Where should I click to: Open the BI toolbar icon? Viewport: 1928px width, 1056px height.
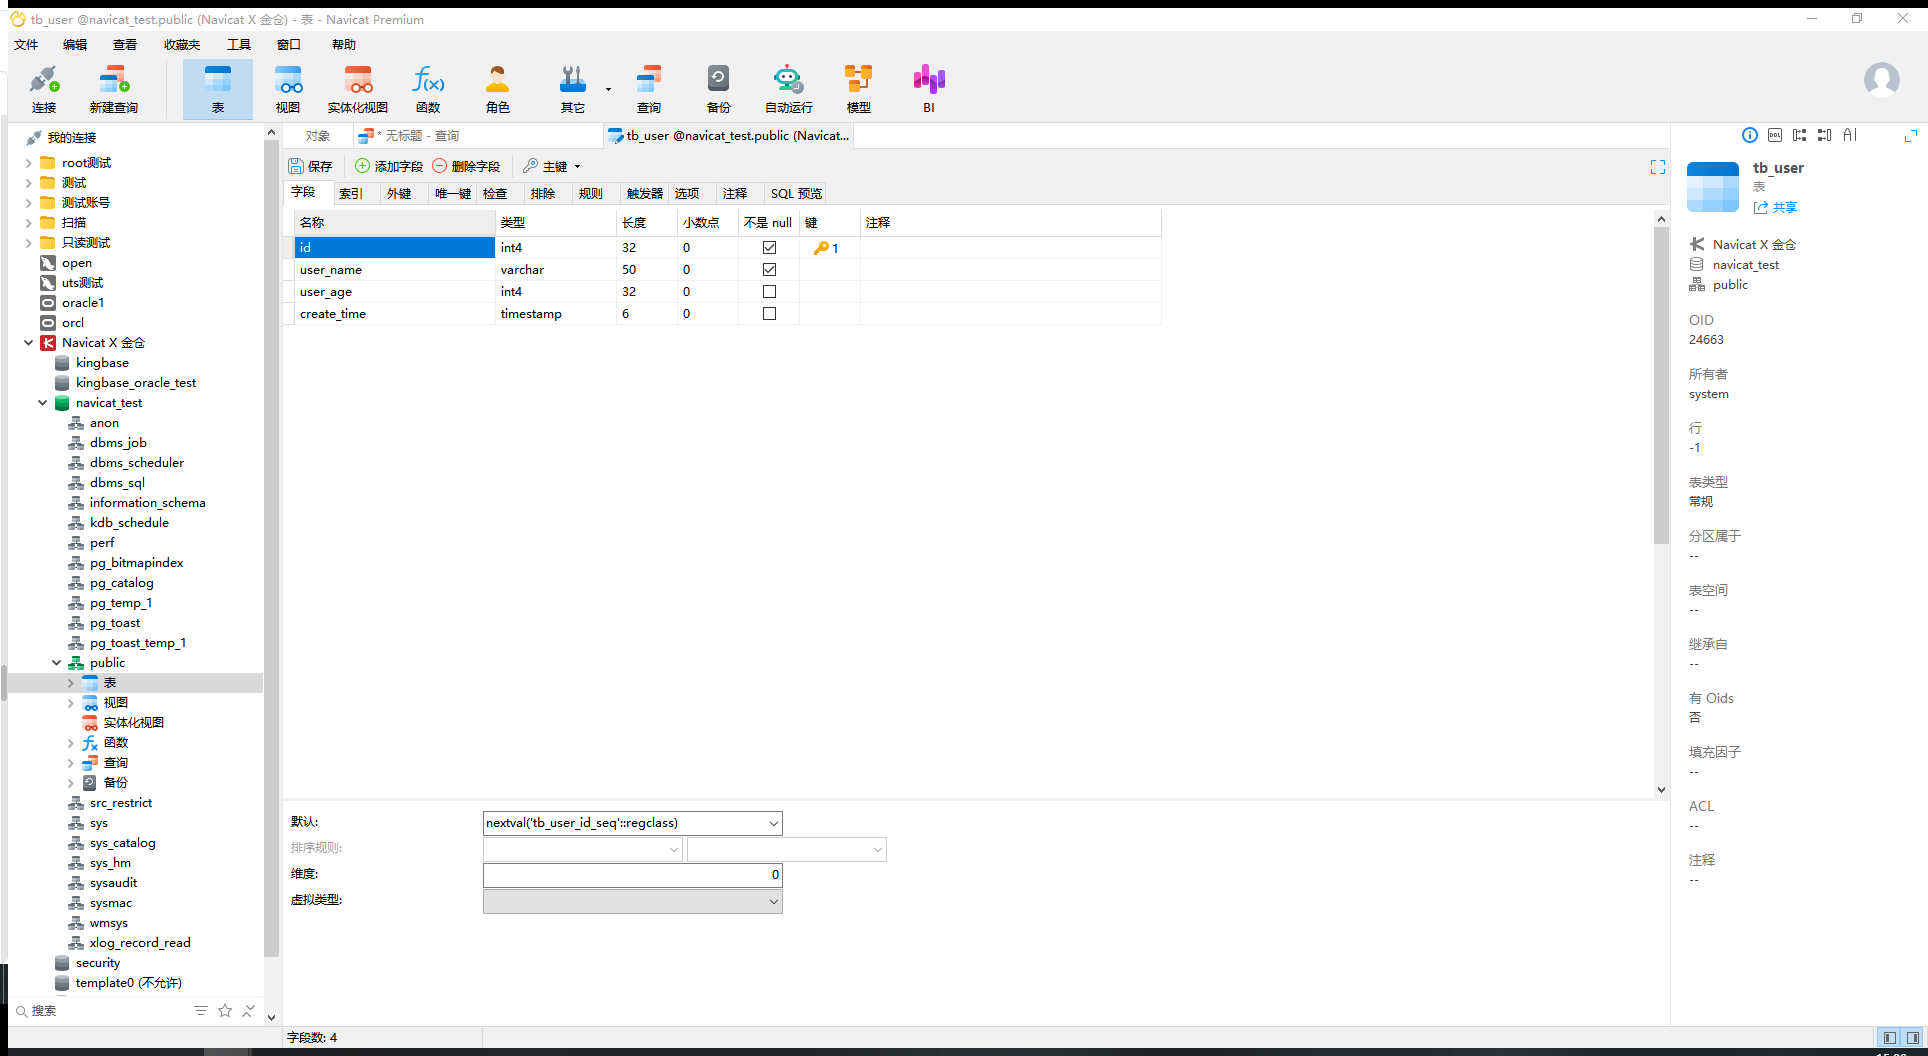pyautogui.click(x=929, y=89)
